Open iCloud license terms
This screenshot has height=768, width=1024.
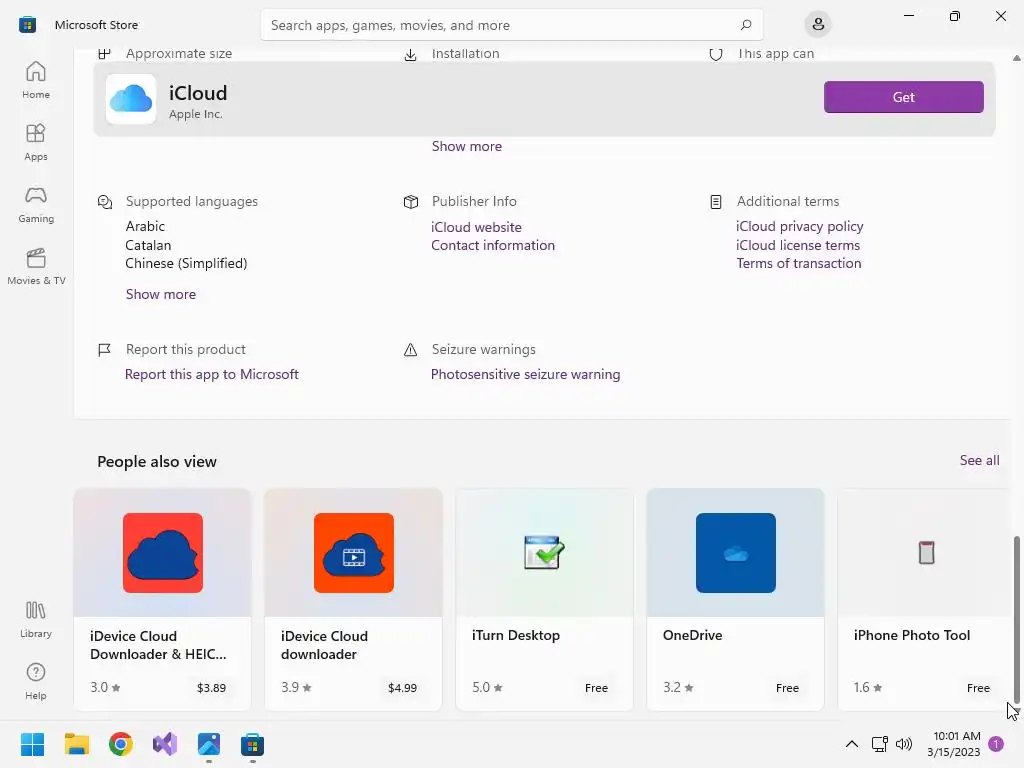[x=798, y=246]
